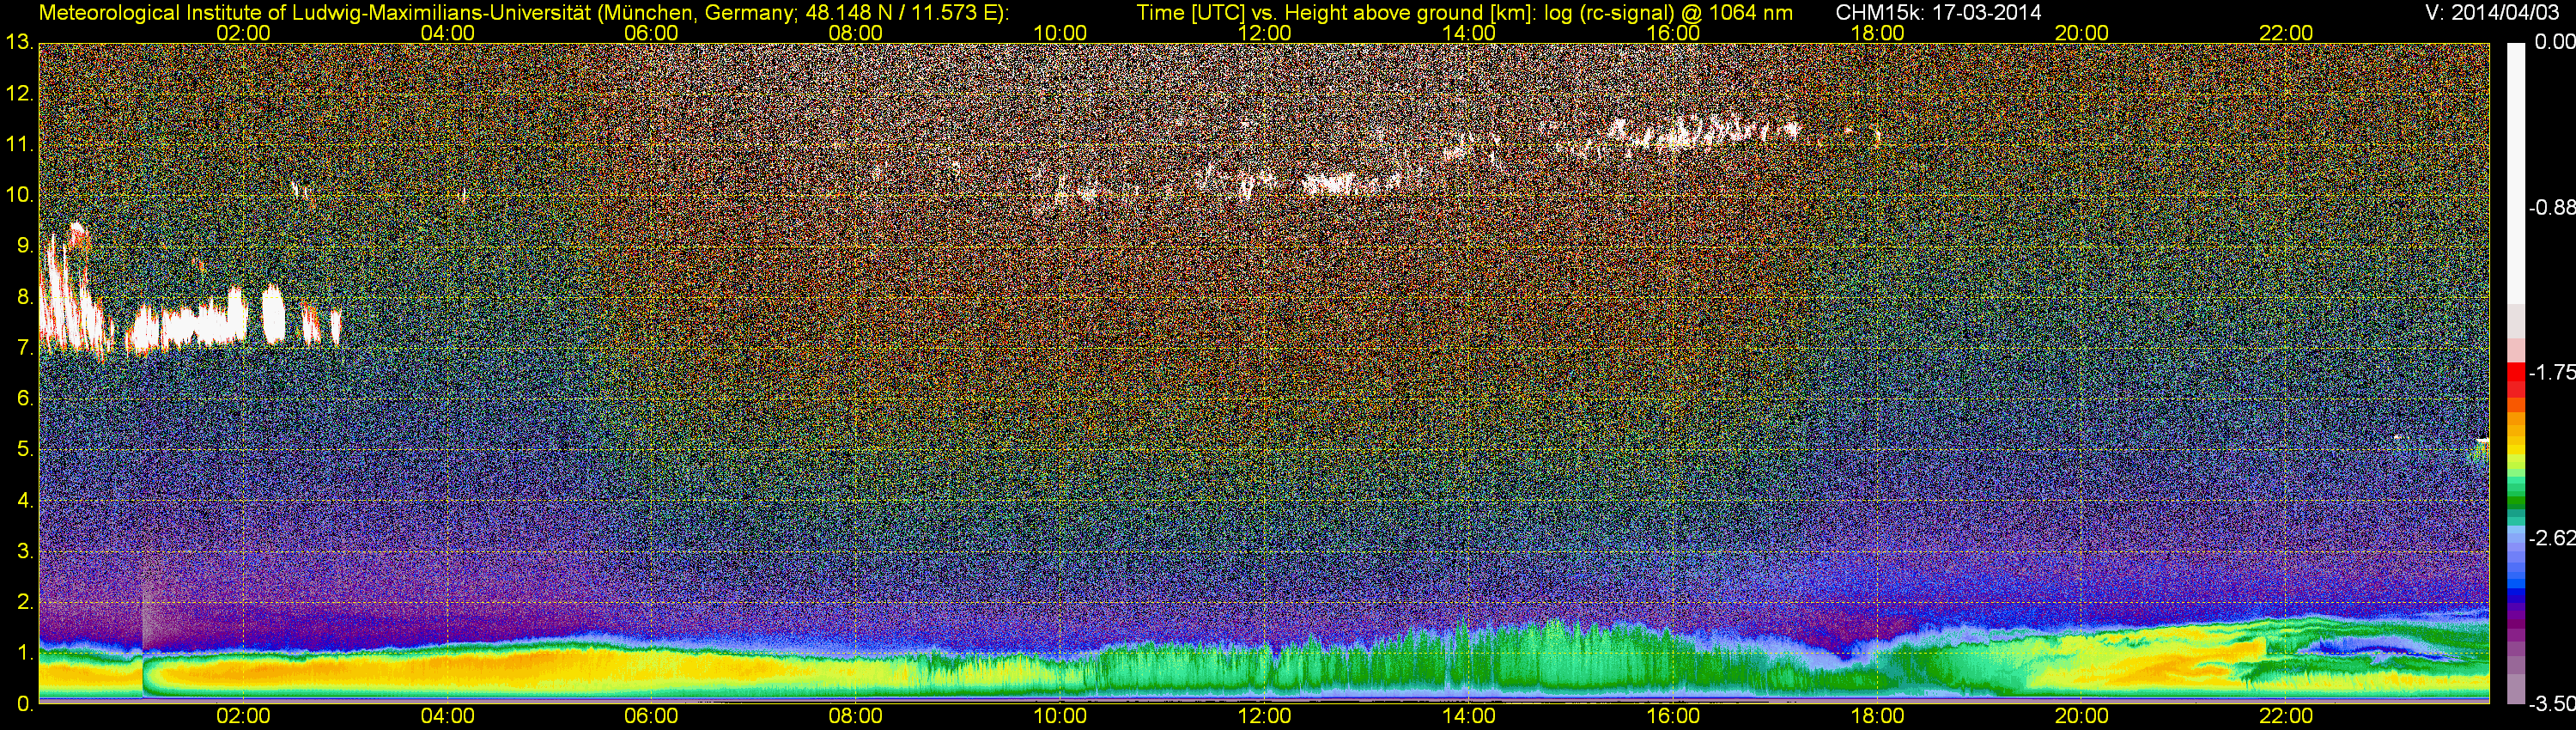Image resolution: width=2576 pixels, height=730 pixels.
Task: Select 12:00 on the bottom time axis
Action: [x=1264, y=716]
